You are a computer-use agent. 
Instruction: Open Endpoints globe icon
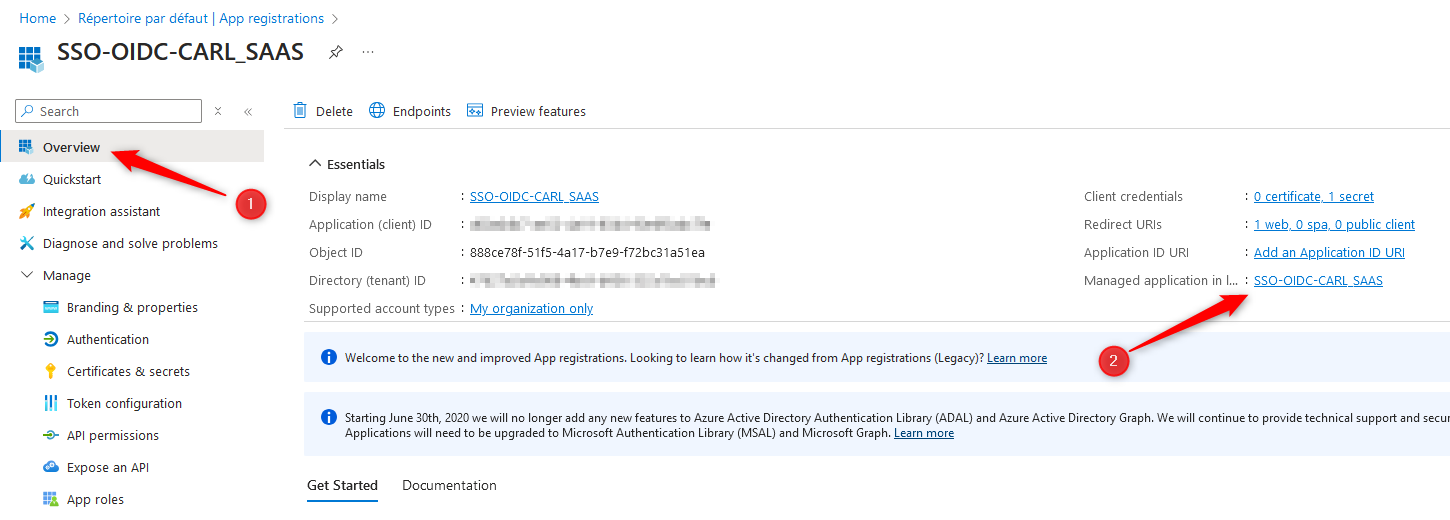point(377,110)
